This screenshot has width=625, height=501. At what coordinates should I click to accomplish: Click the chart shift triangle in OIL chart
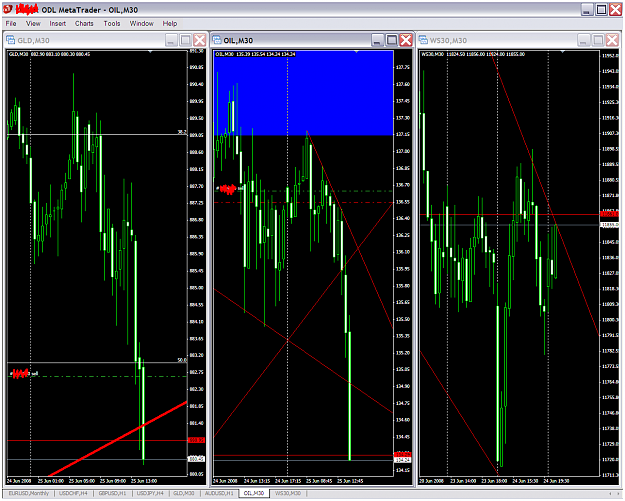356,51
